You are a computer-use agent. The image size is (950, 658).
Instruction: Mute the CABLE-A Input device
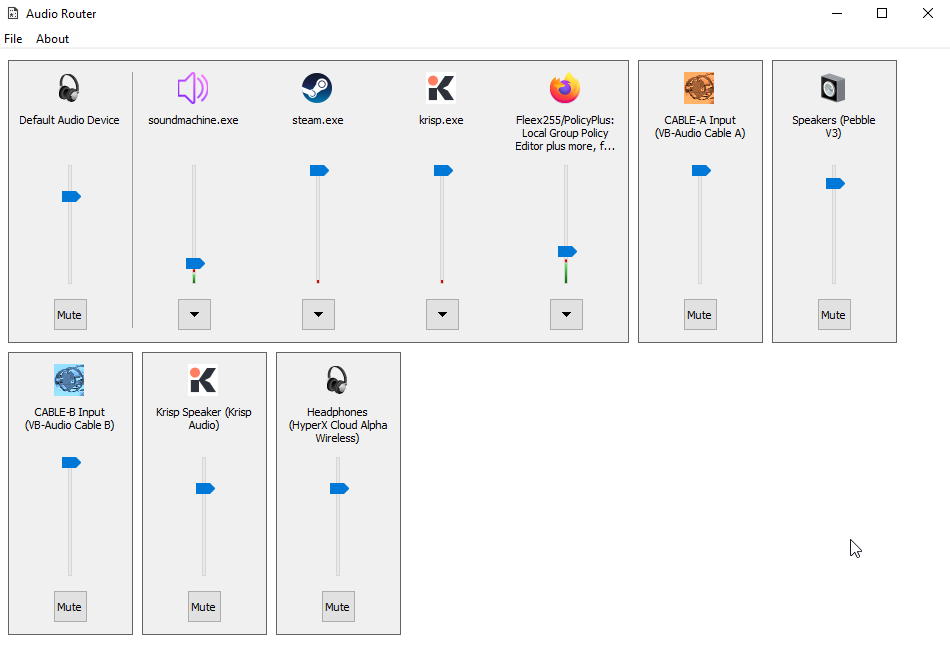(x=700, y=314)
